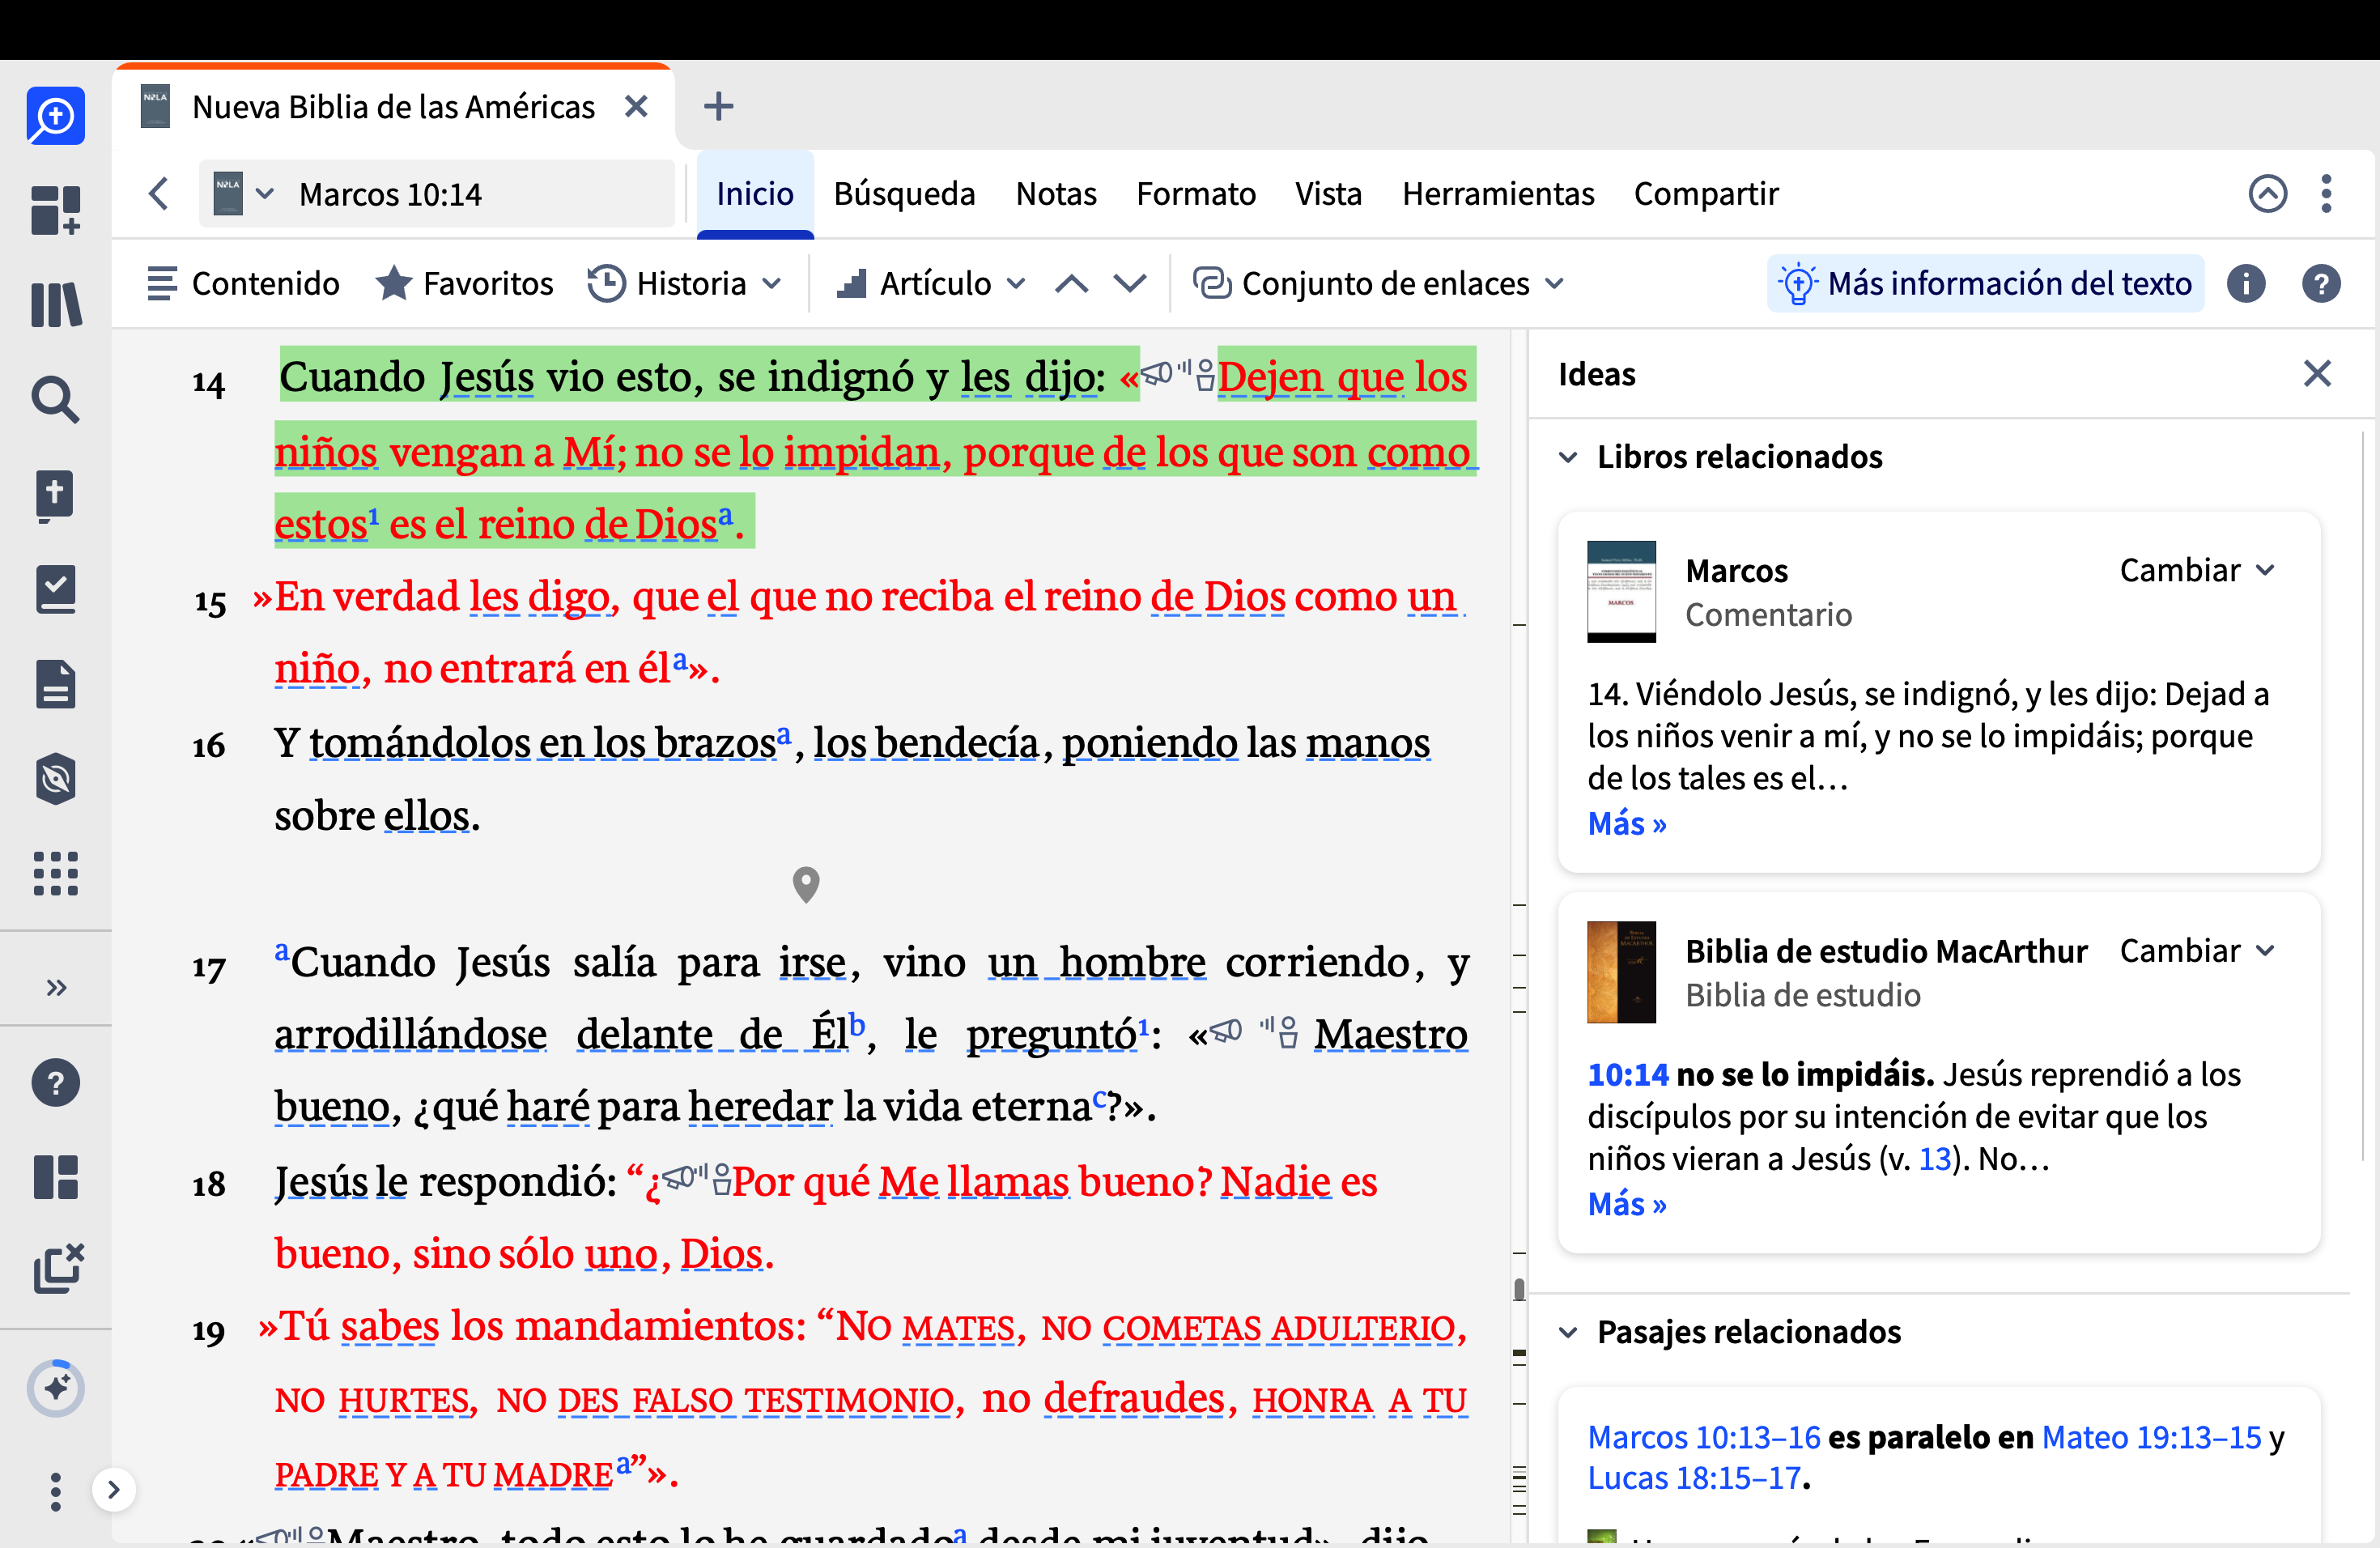Click the resource information icon
Viewport: 2380px width, 1548px height.
2246,284
